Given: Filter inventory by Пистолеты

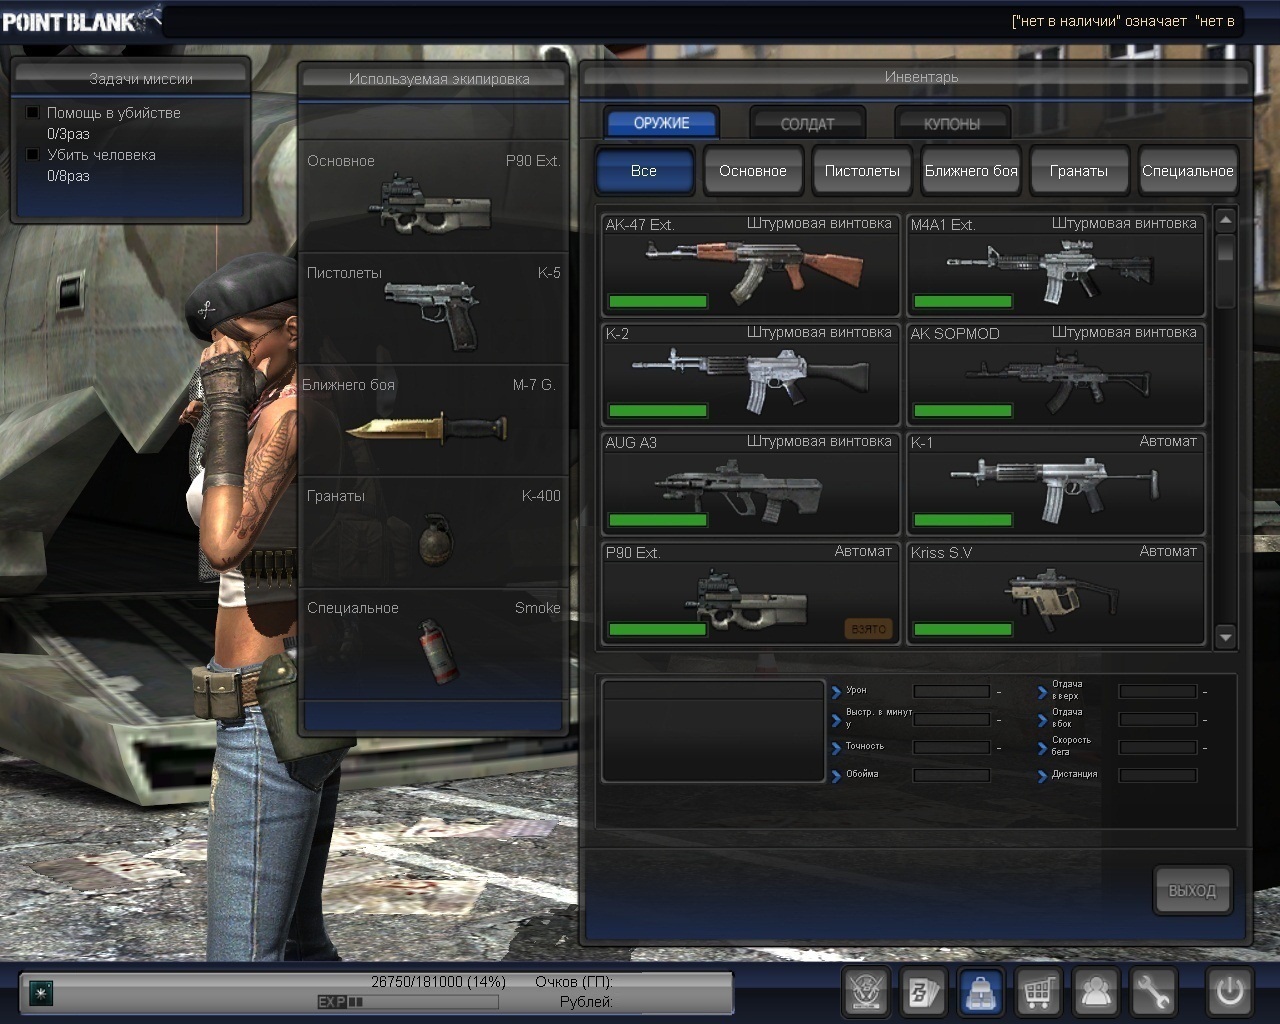Looking at the screenshot, I should 861,170.
